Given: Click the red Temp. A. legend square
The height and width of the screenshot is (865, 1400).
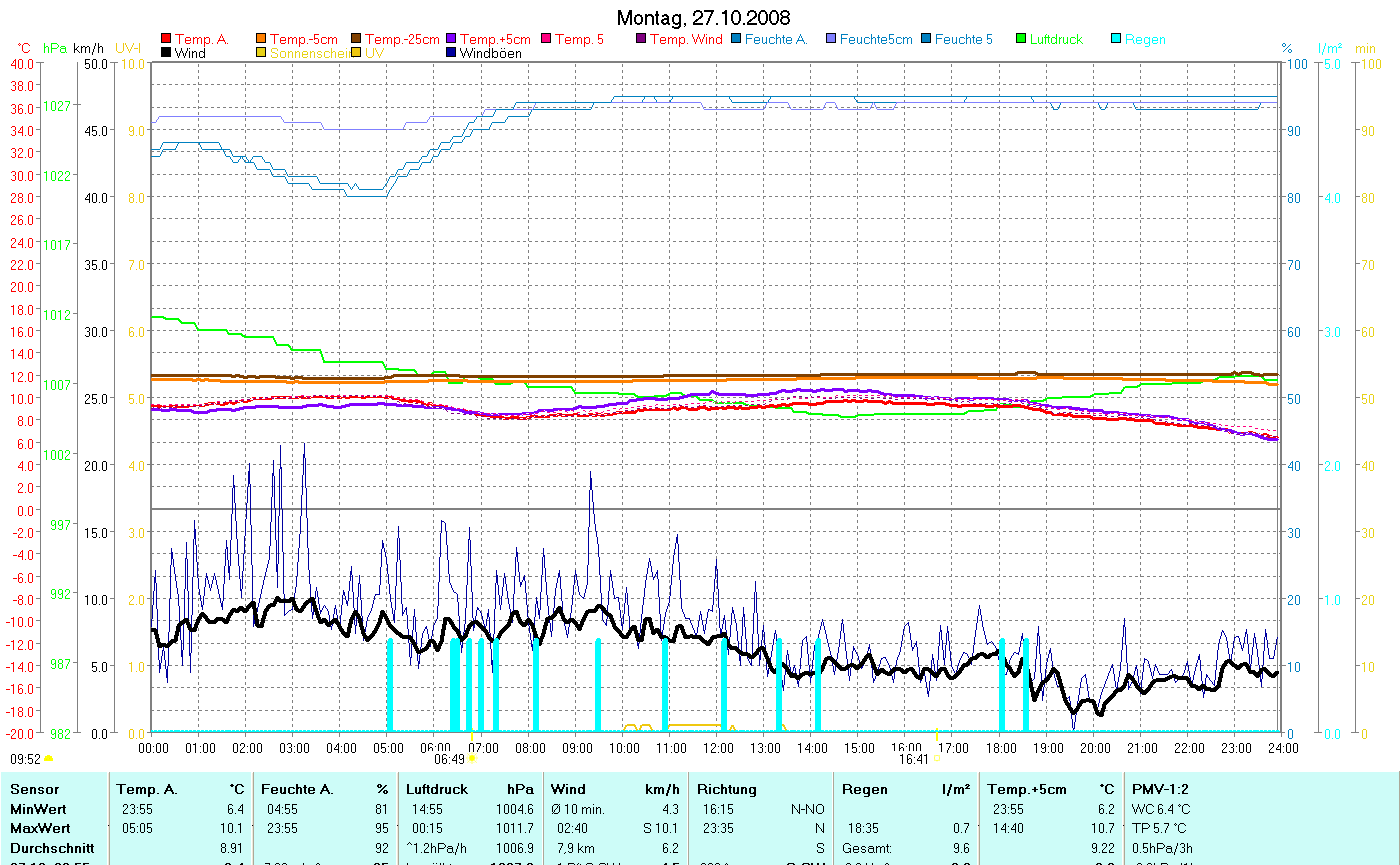Looking at the screenshot, I should (x=166, y=39).
